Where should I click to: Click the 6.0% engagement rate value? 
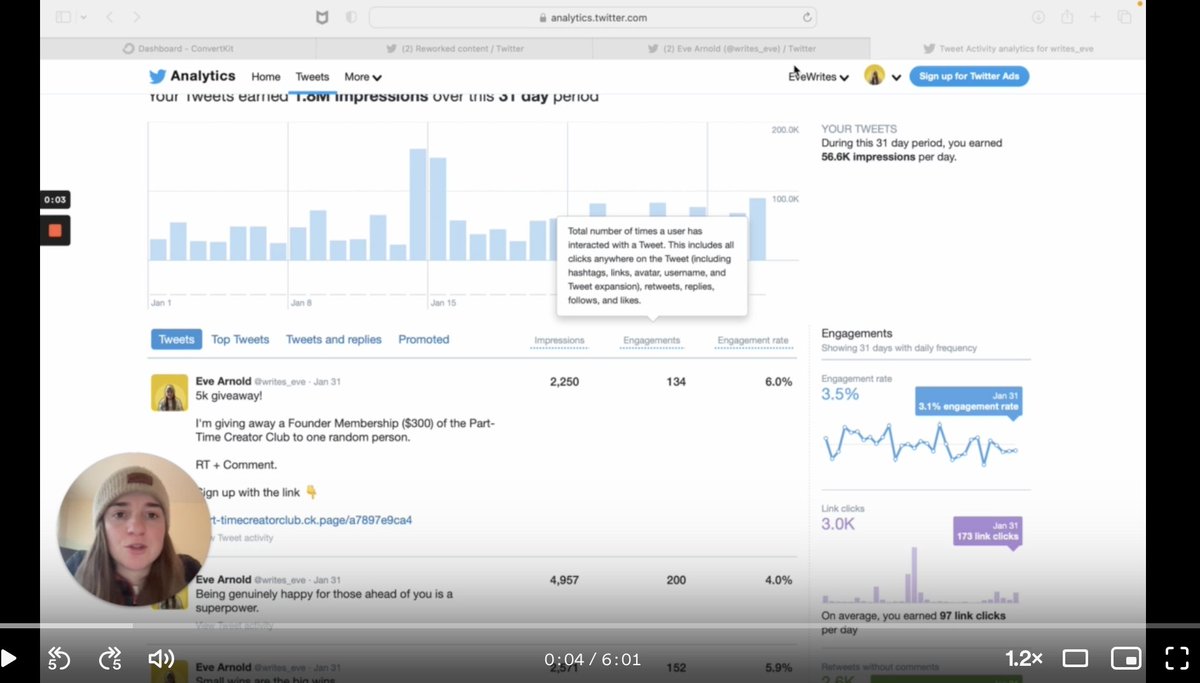click(x=778, y=382)
